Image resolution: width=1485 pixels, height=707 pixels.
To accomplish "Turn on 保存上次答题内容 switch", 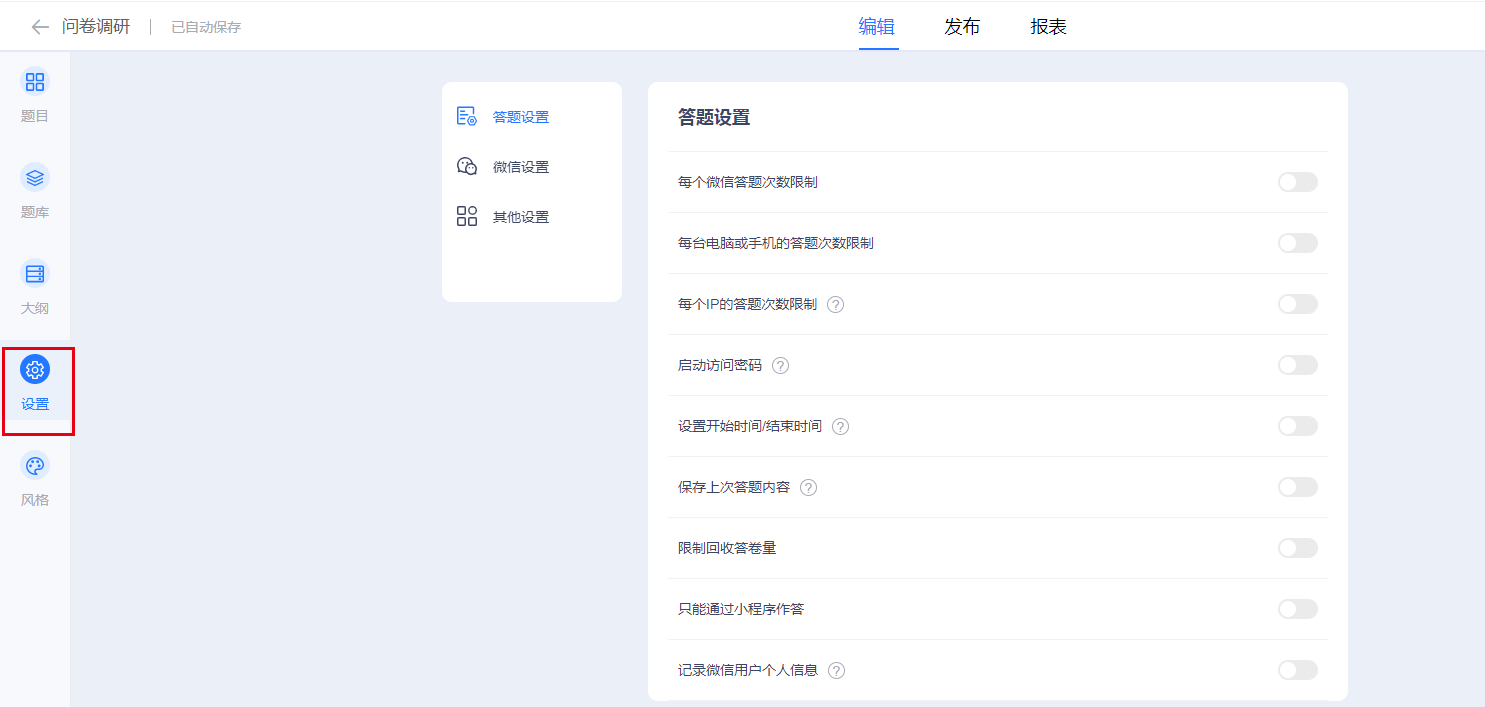I will pos(1298,487).
